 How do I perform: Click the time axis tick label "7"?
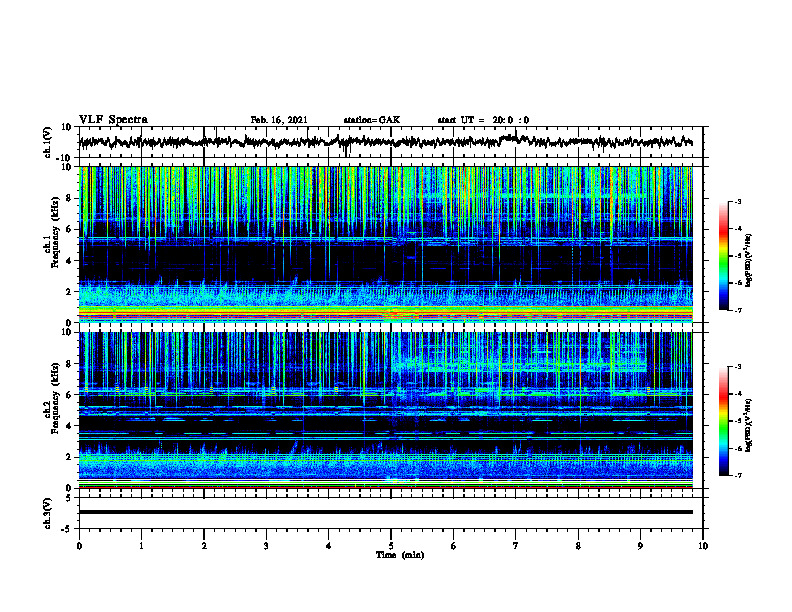pos(516,546)
